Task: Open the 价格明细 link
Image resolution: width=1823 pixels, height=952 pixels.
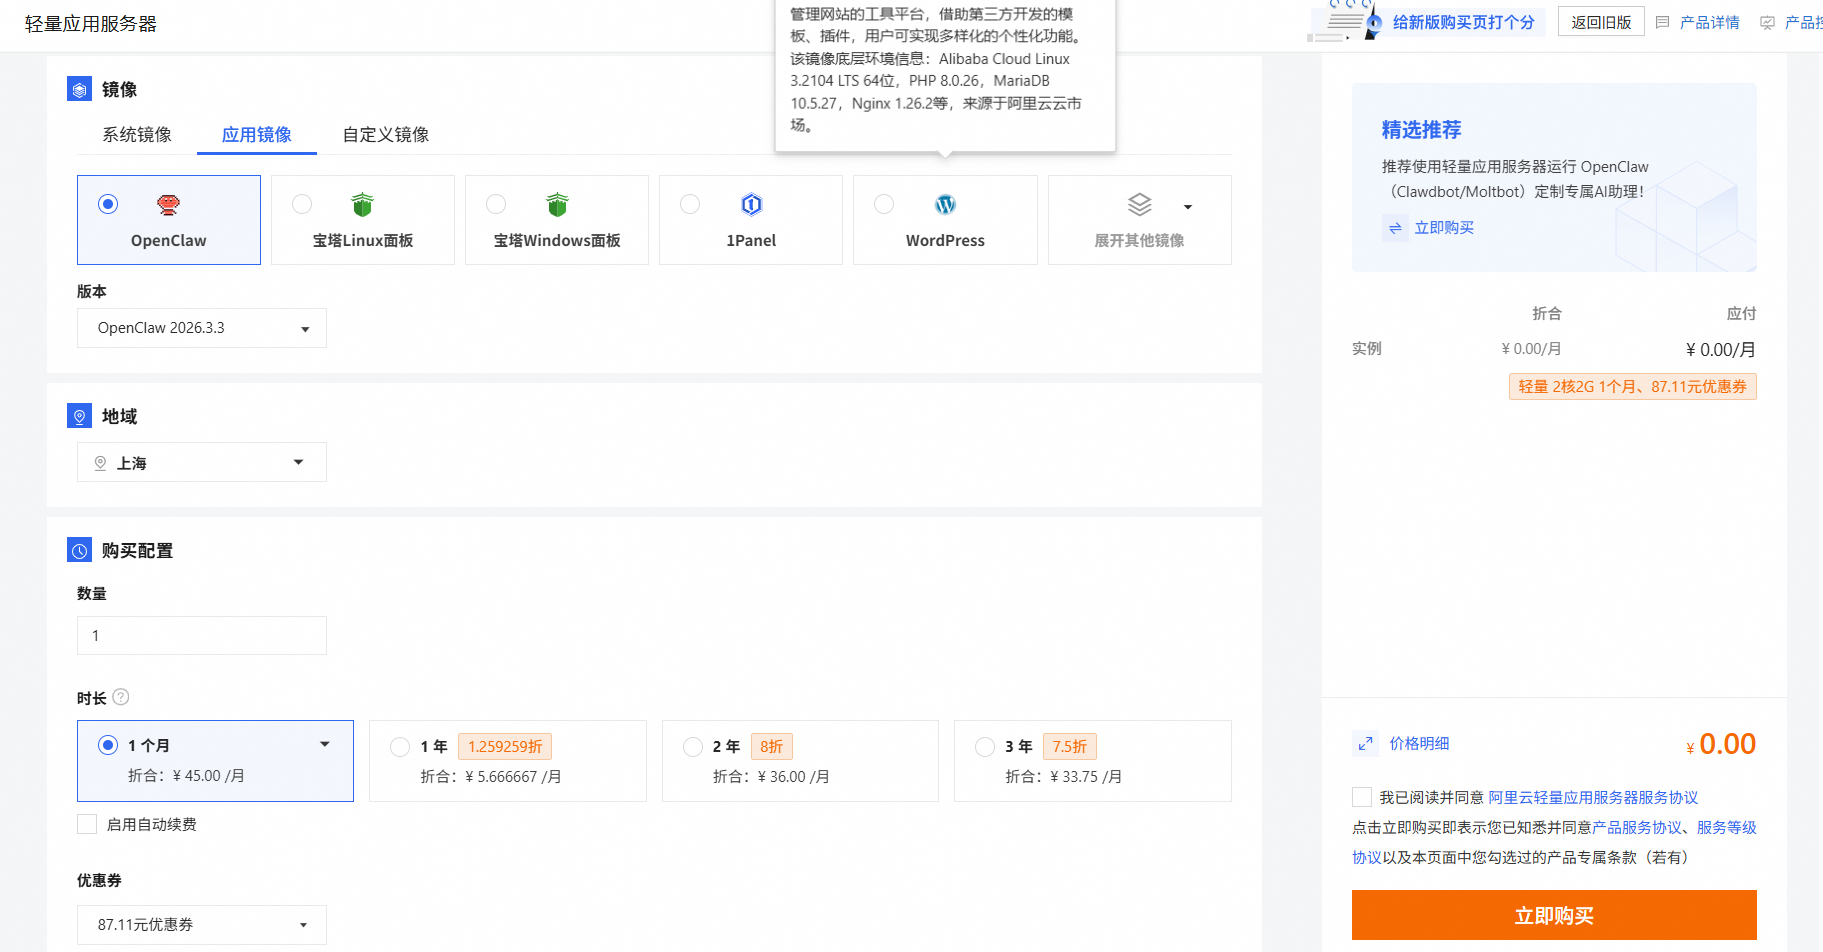Action: (1420, 744)
